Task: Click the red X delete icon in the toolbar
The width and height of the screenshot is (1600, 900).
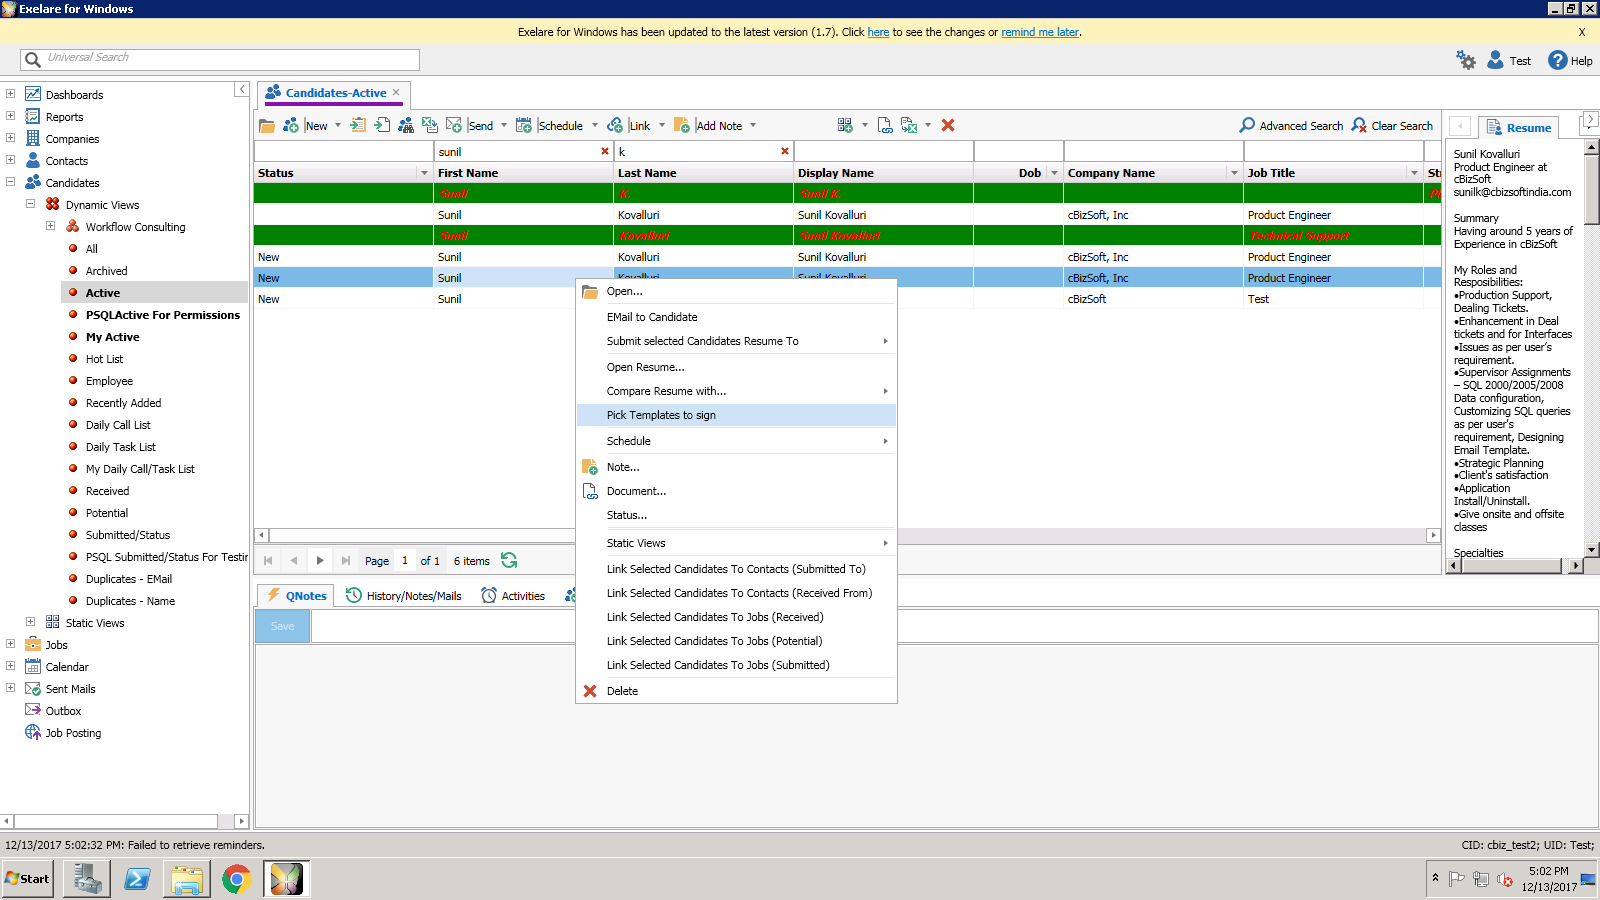Action: point(948,126)
